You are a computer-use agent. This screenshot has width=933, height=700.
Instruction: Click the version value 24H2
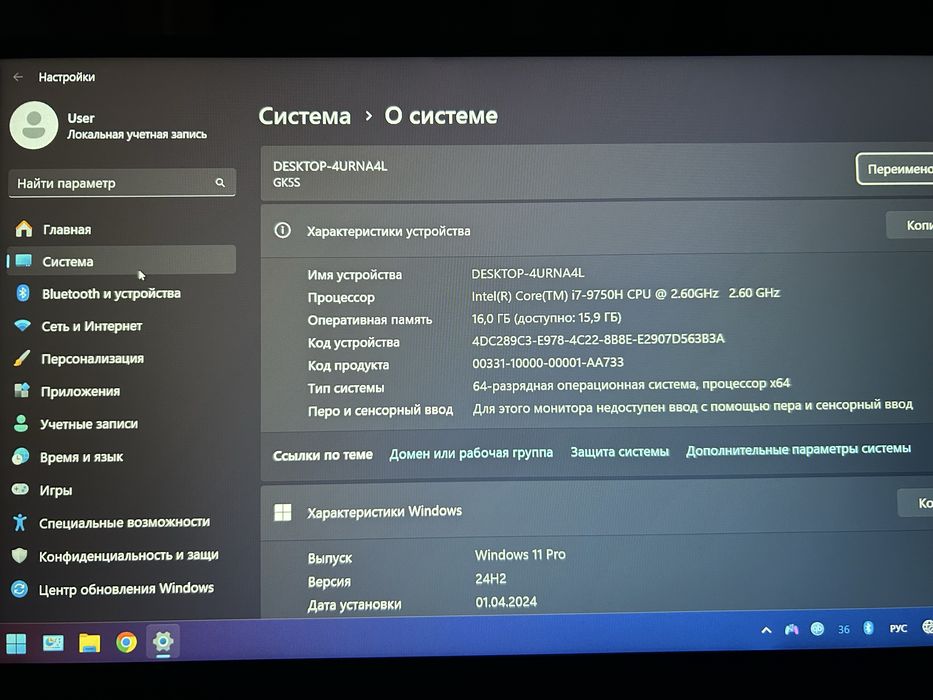point(491,578)
